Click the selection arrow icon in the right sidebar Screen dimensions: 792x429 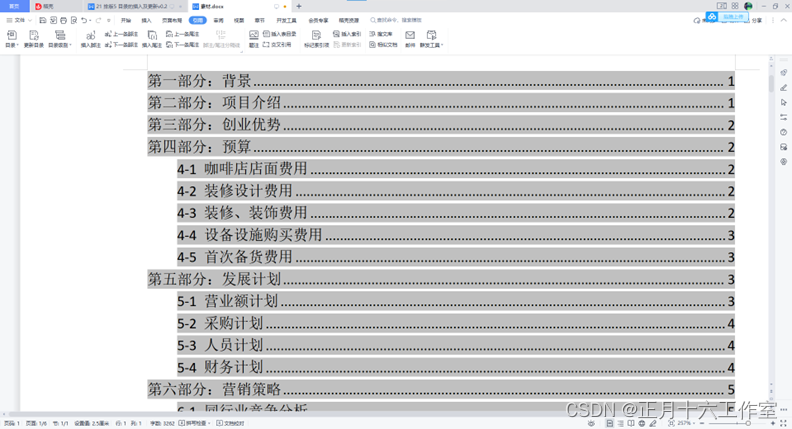783,102
